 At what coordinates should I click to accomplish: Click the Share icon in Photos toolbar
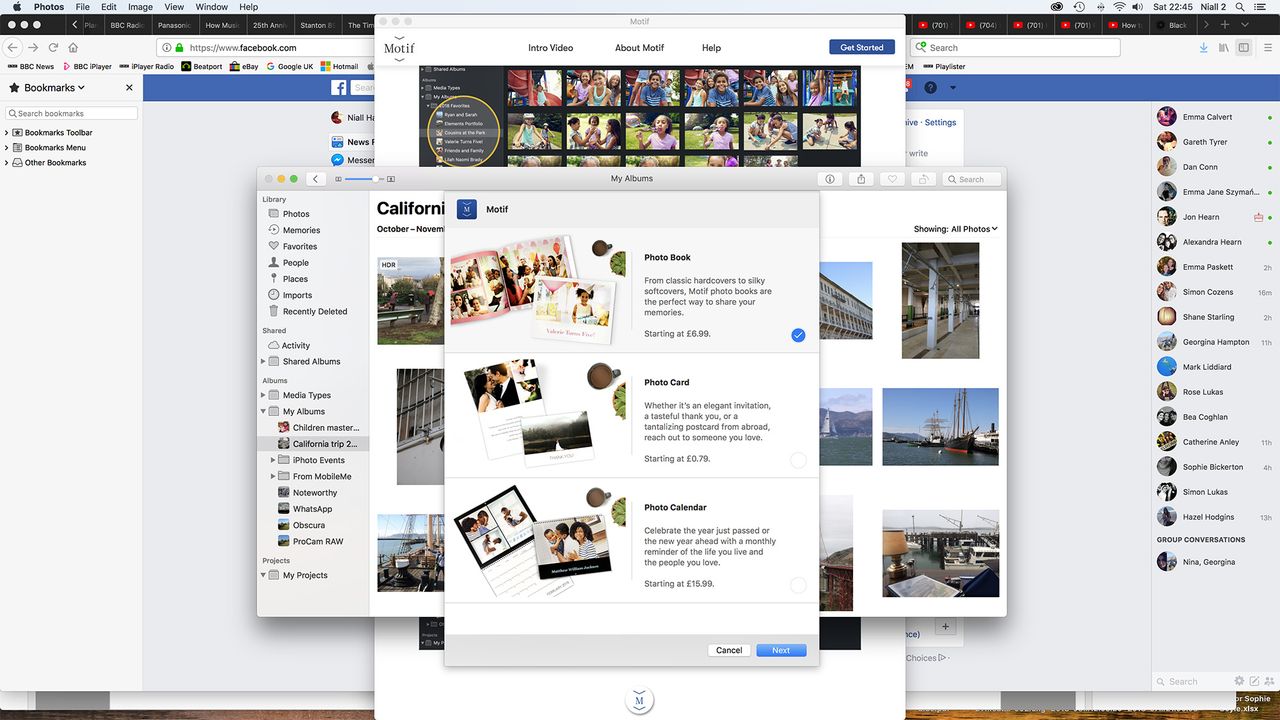pos(861,179)
